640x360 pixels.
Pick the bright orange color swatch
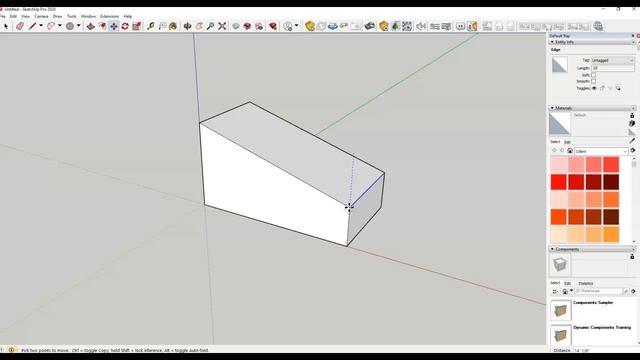[559, 217]
